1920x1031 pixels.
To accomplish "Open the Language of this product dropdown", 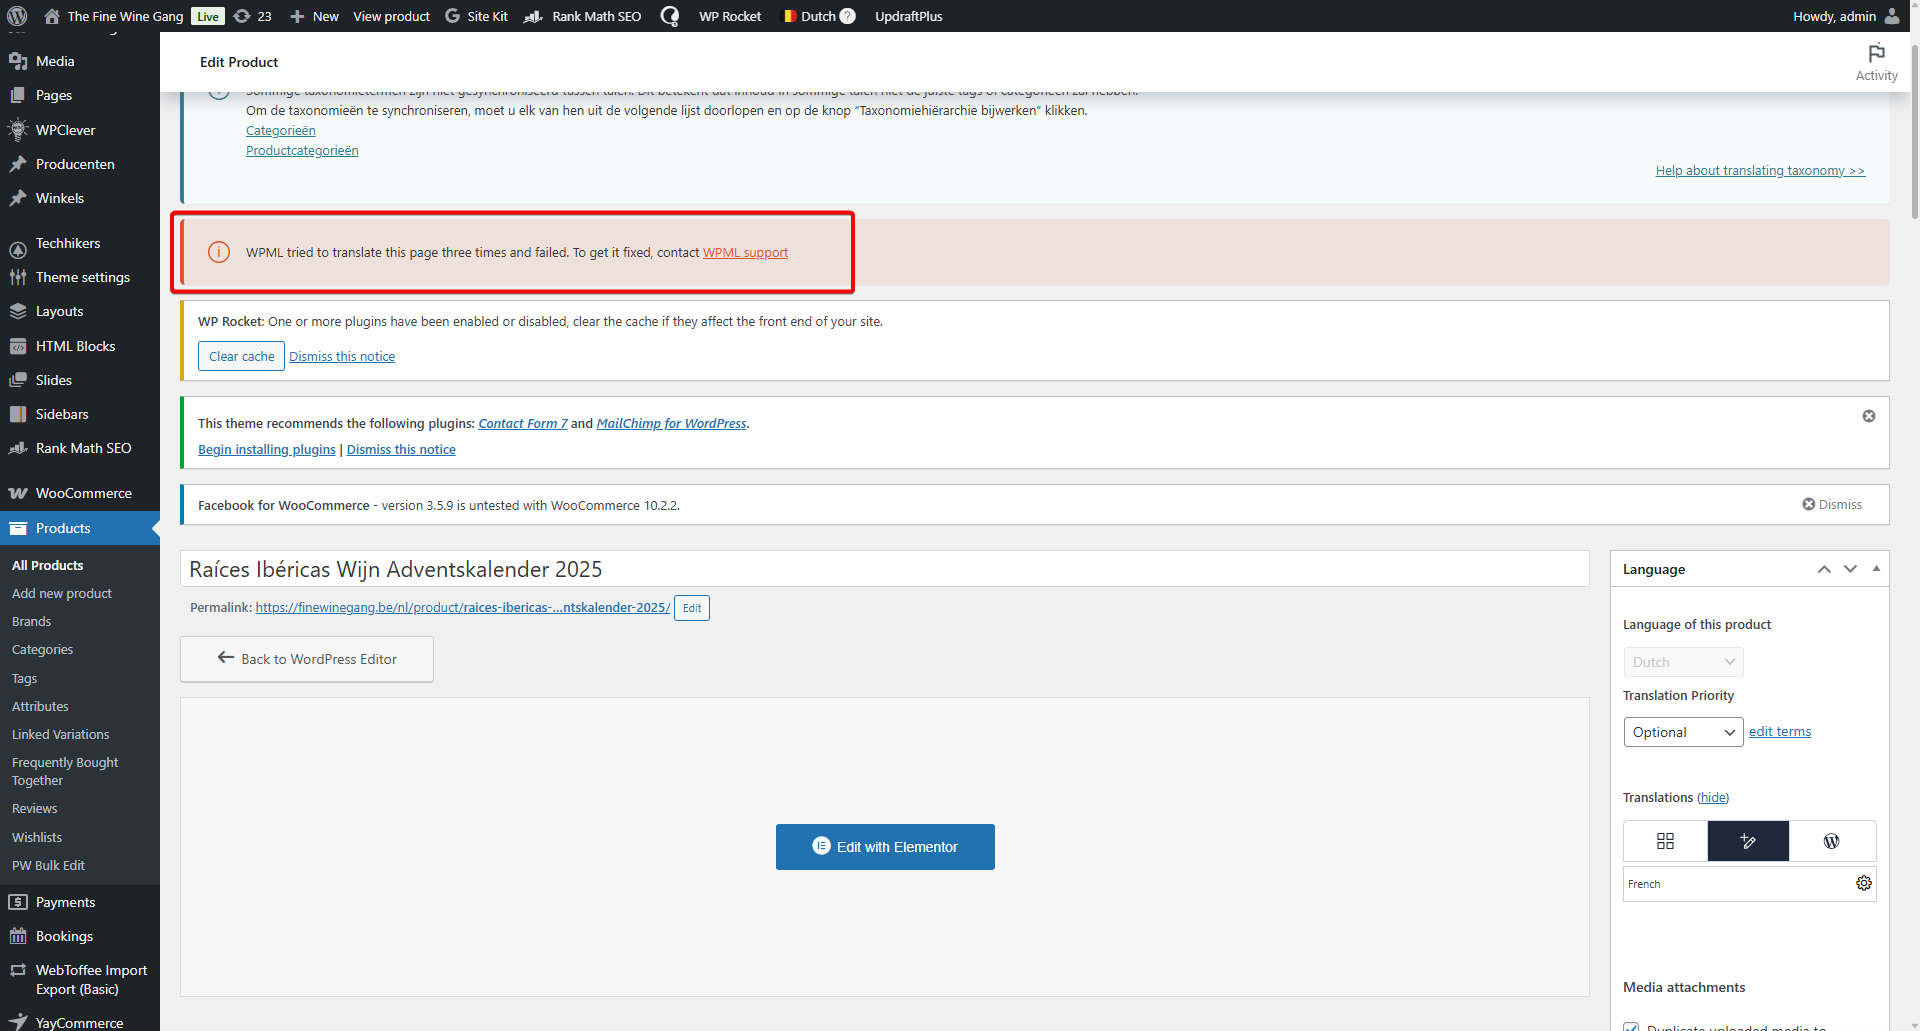I will coord(1683,662).
